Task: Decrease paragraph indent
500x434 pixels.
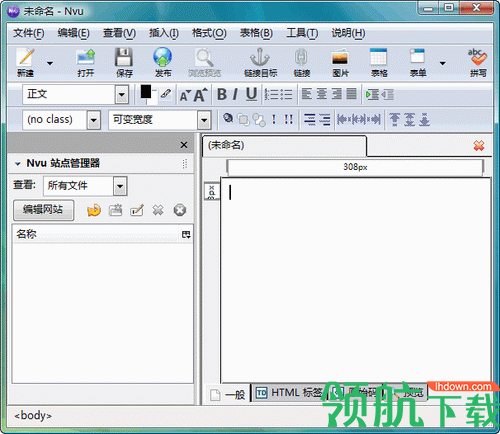Action: click(387, 95)
